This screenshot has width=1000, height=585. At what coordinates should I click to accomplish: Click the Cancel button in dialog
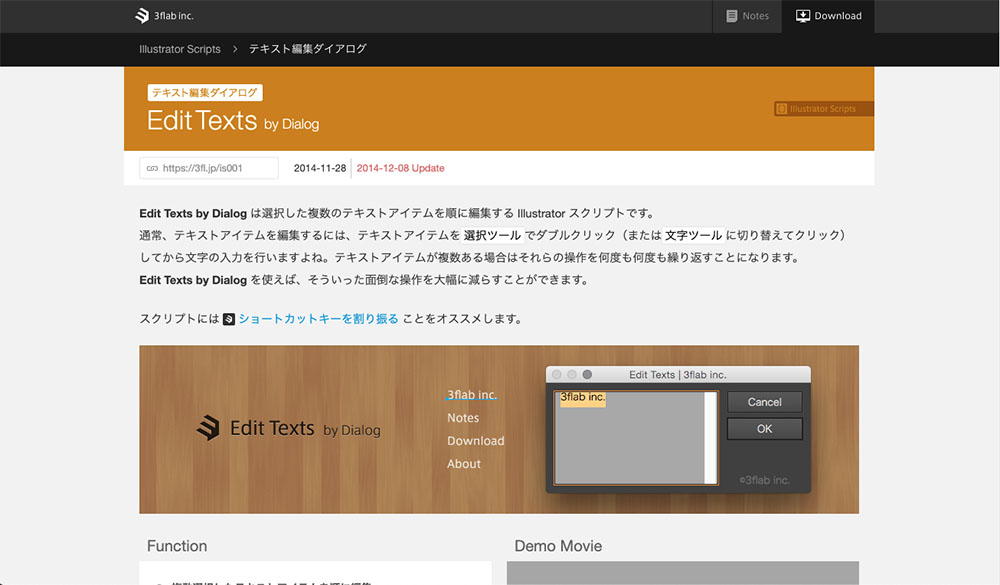765,402
